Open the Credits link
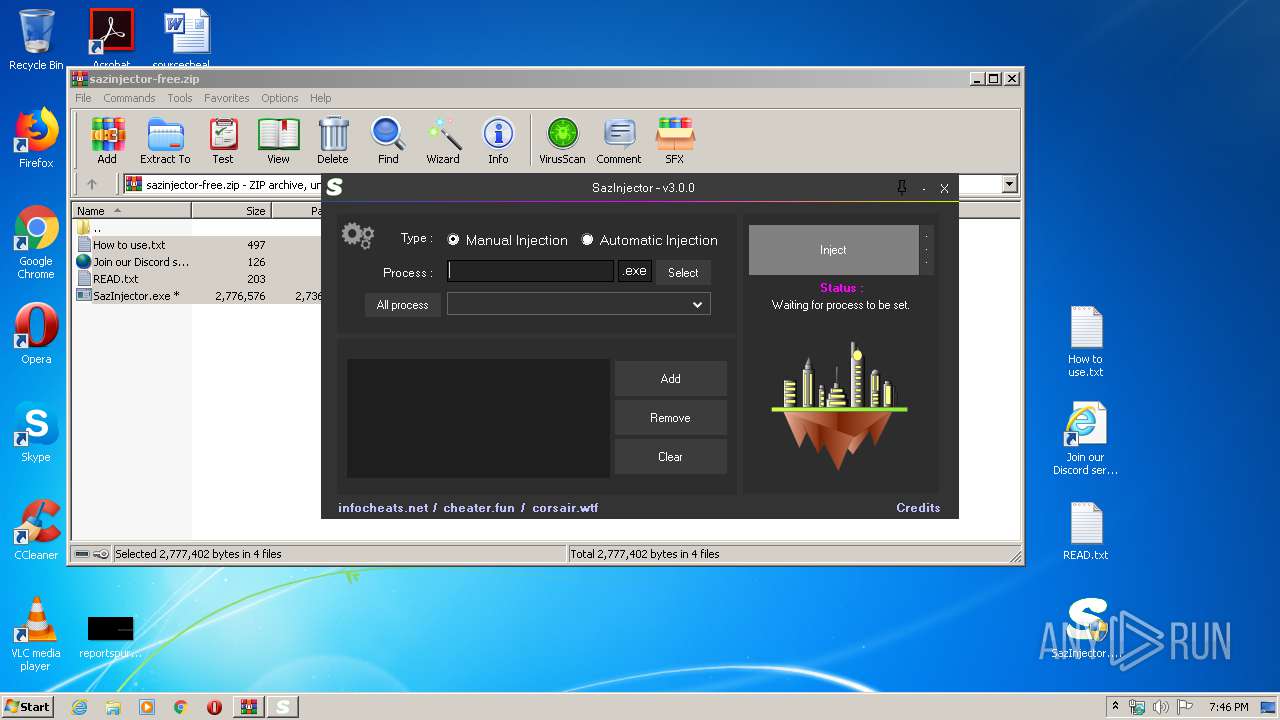This screenshot has height=720, width=1280. [918, 508]
